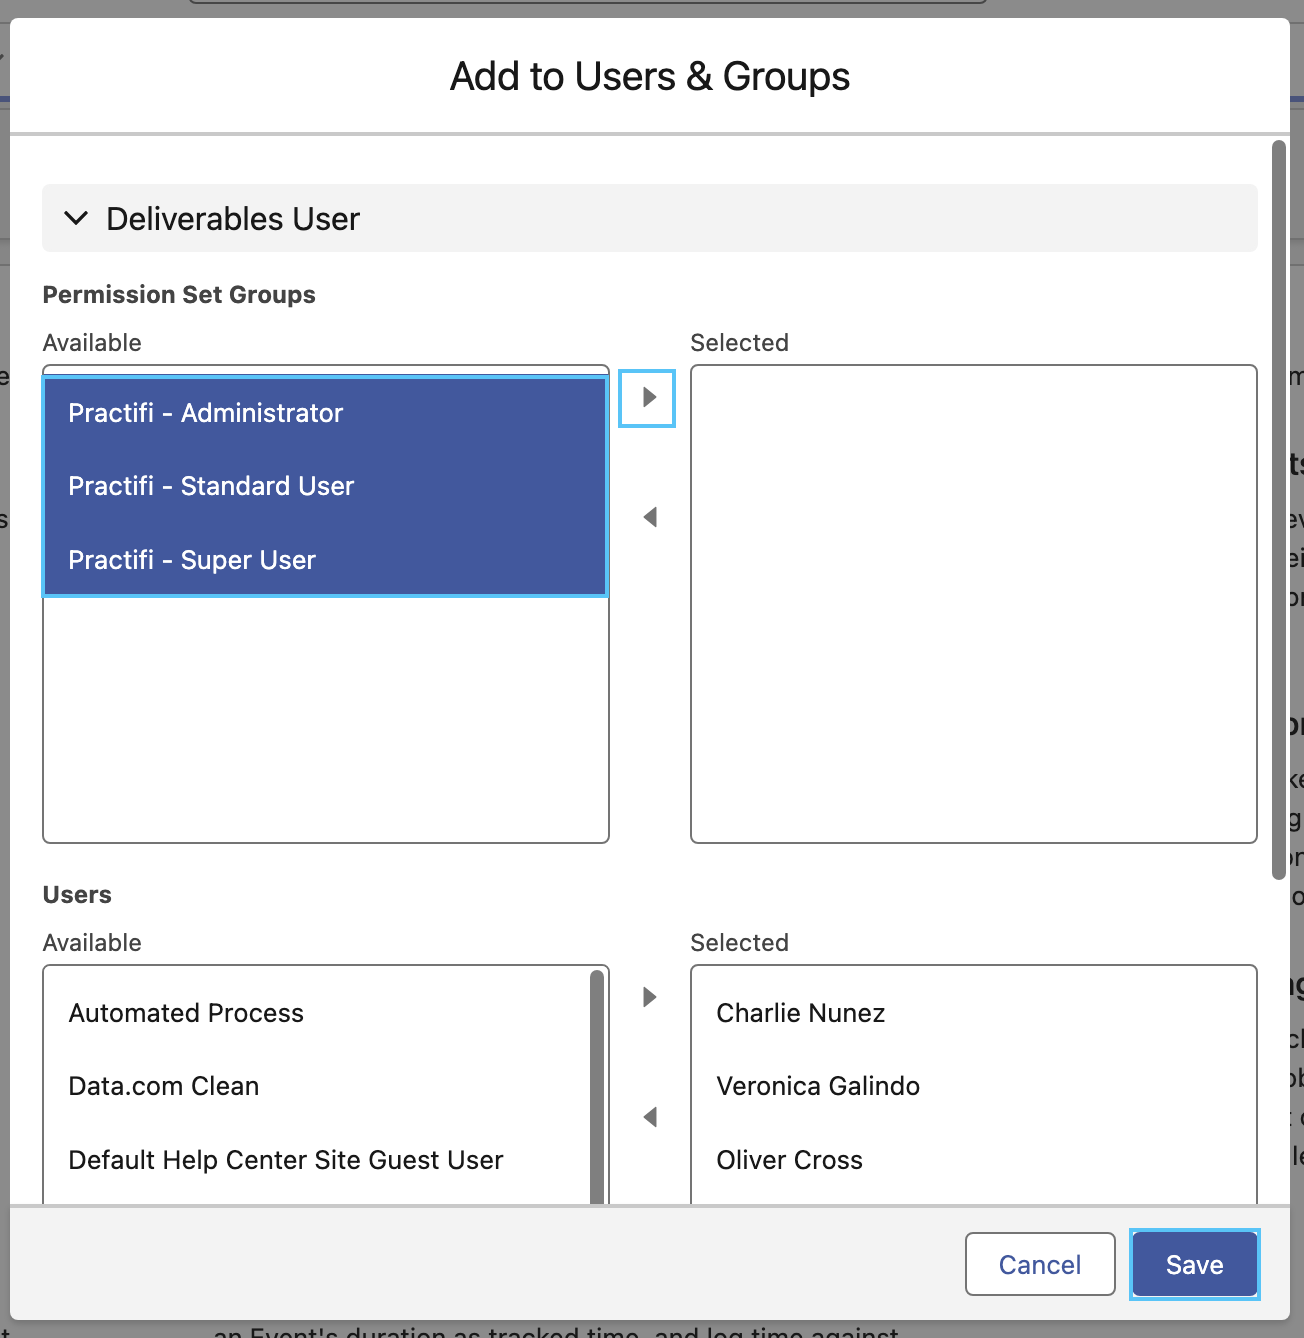Move permission set groups back to Available
This screenshot has width=1304, height=1338.
[x=650, y=517]
